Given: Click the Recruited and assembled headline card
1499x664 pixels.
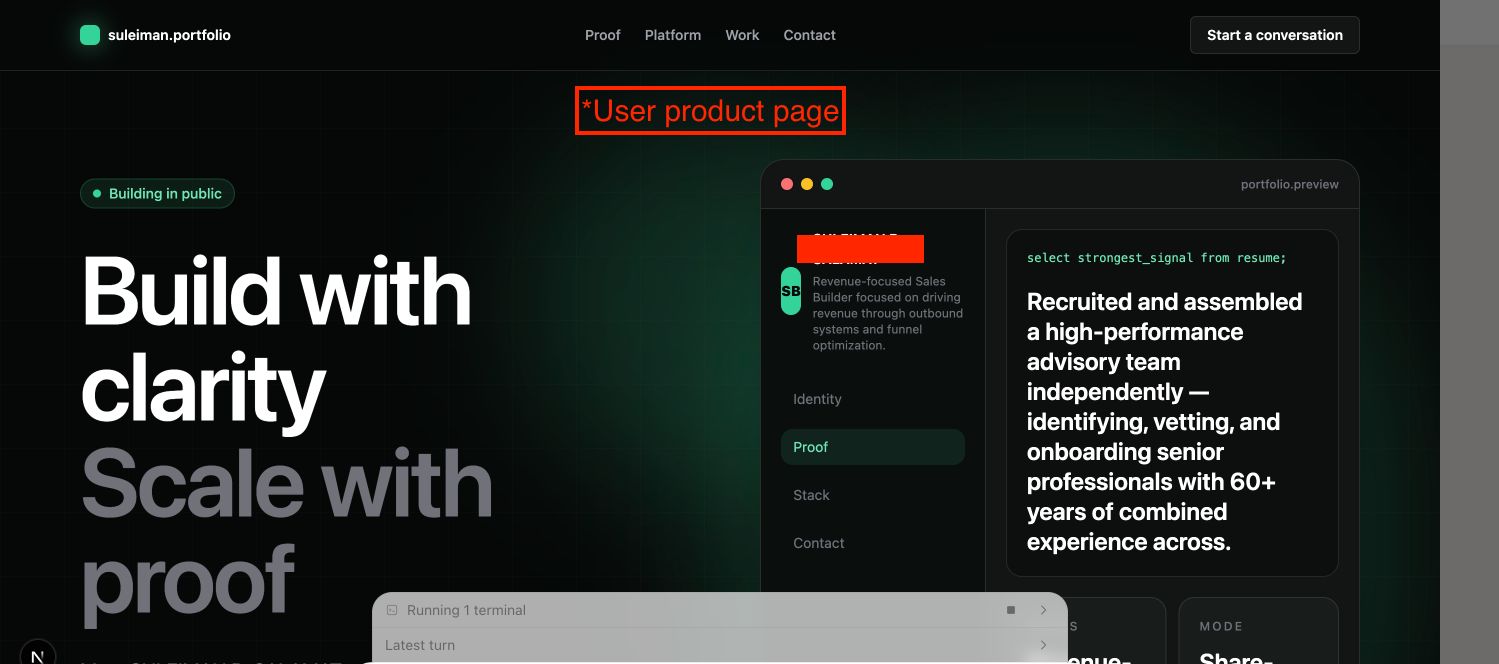Looking at the screenshot, I should [1172, 403].
